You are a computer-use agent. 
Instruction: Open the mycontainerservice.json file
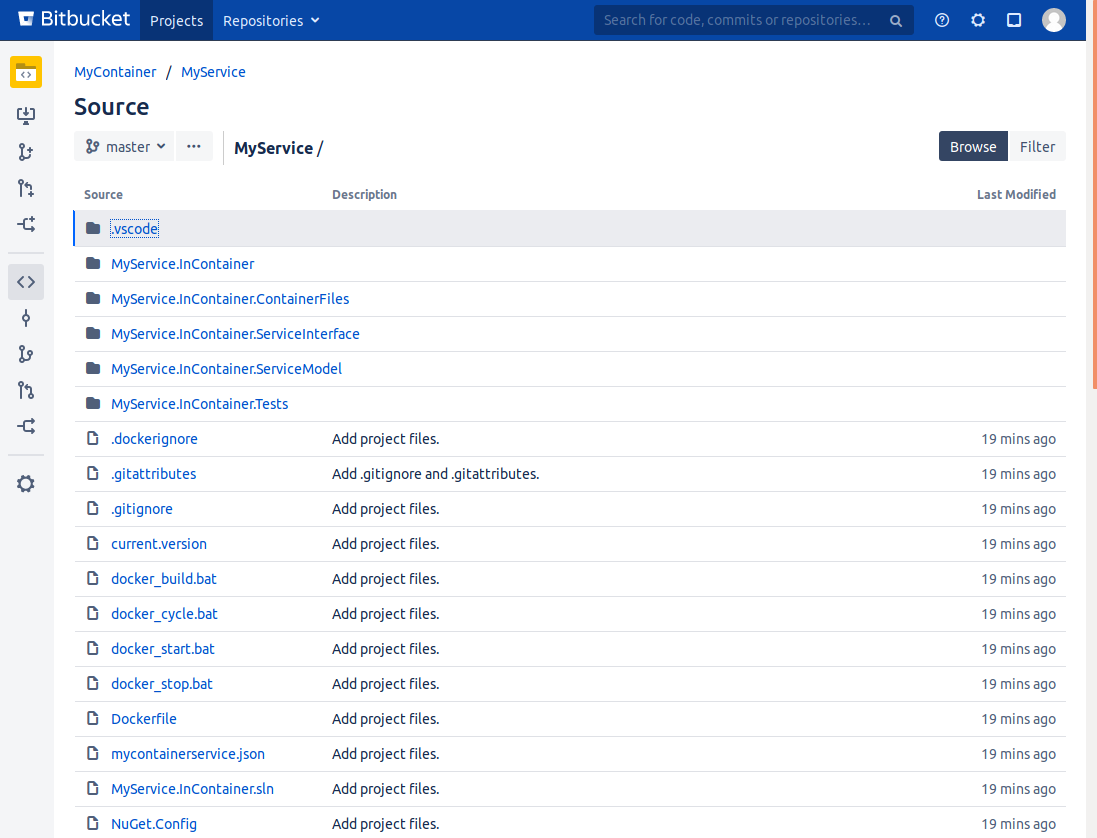click(188, 753)
